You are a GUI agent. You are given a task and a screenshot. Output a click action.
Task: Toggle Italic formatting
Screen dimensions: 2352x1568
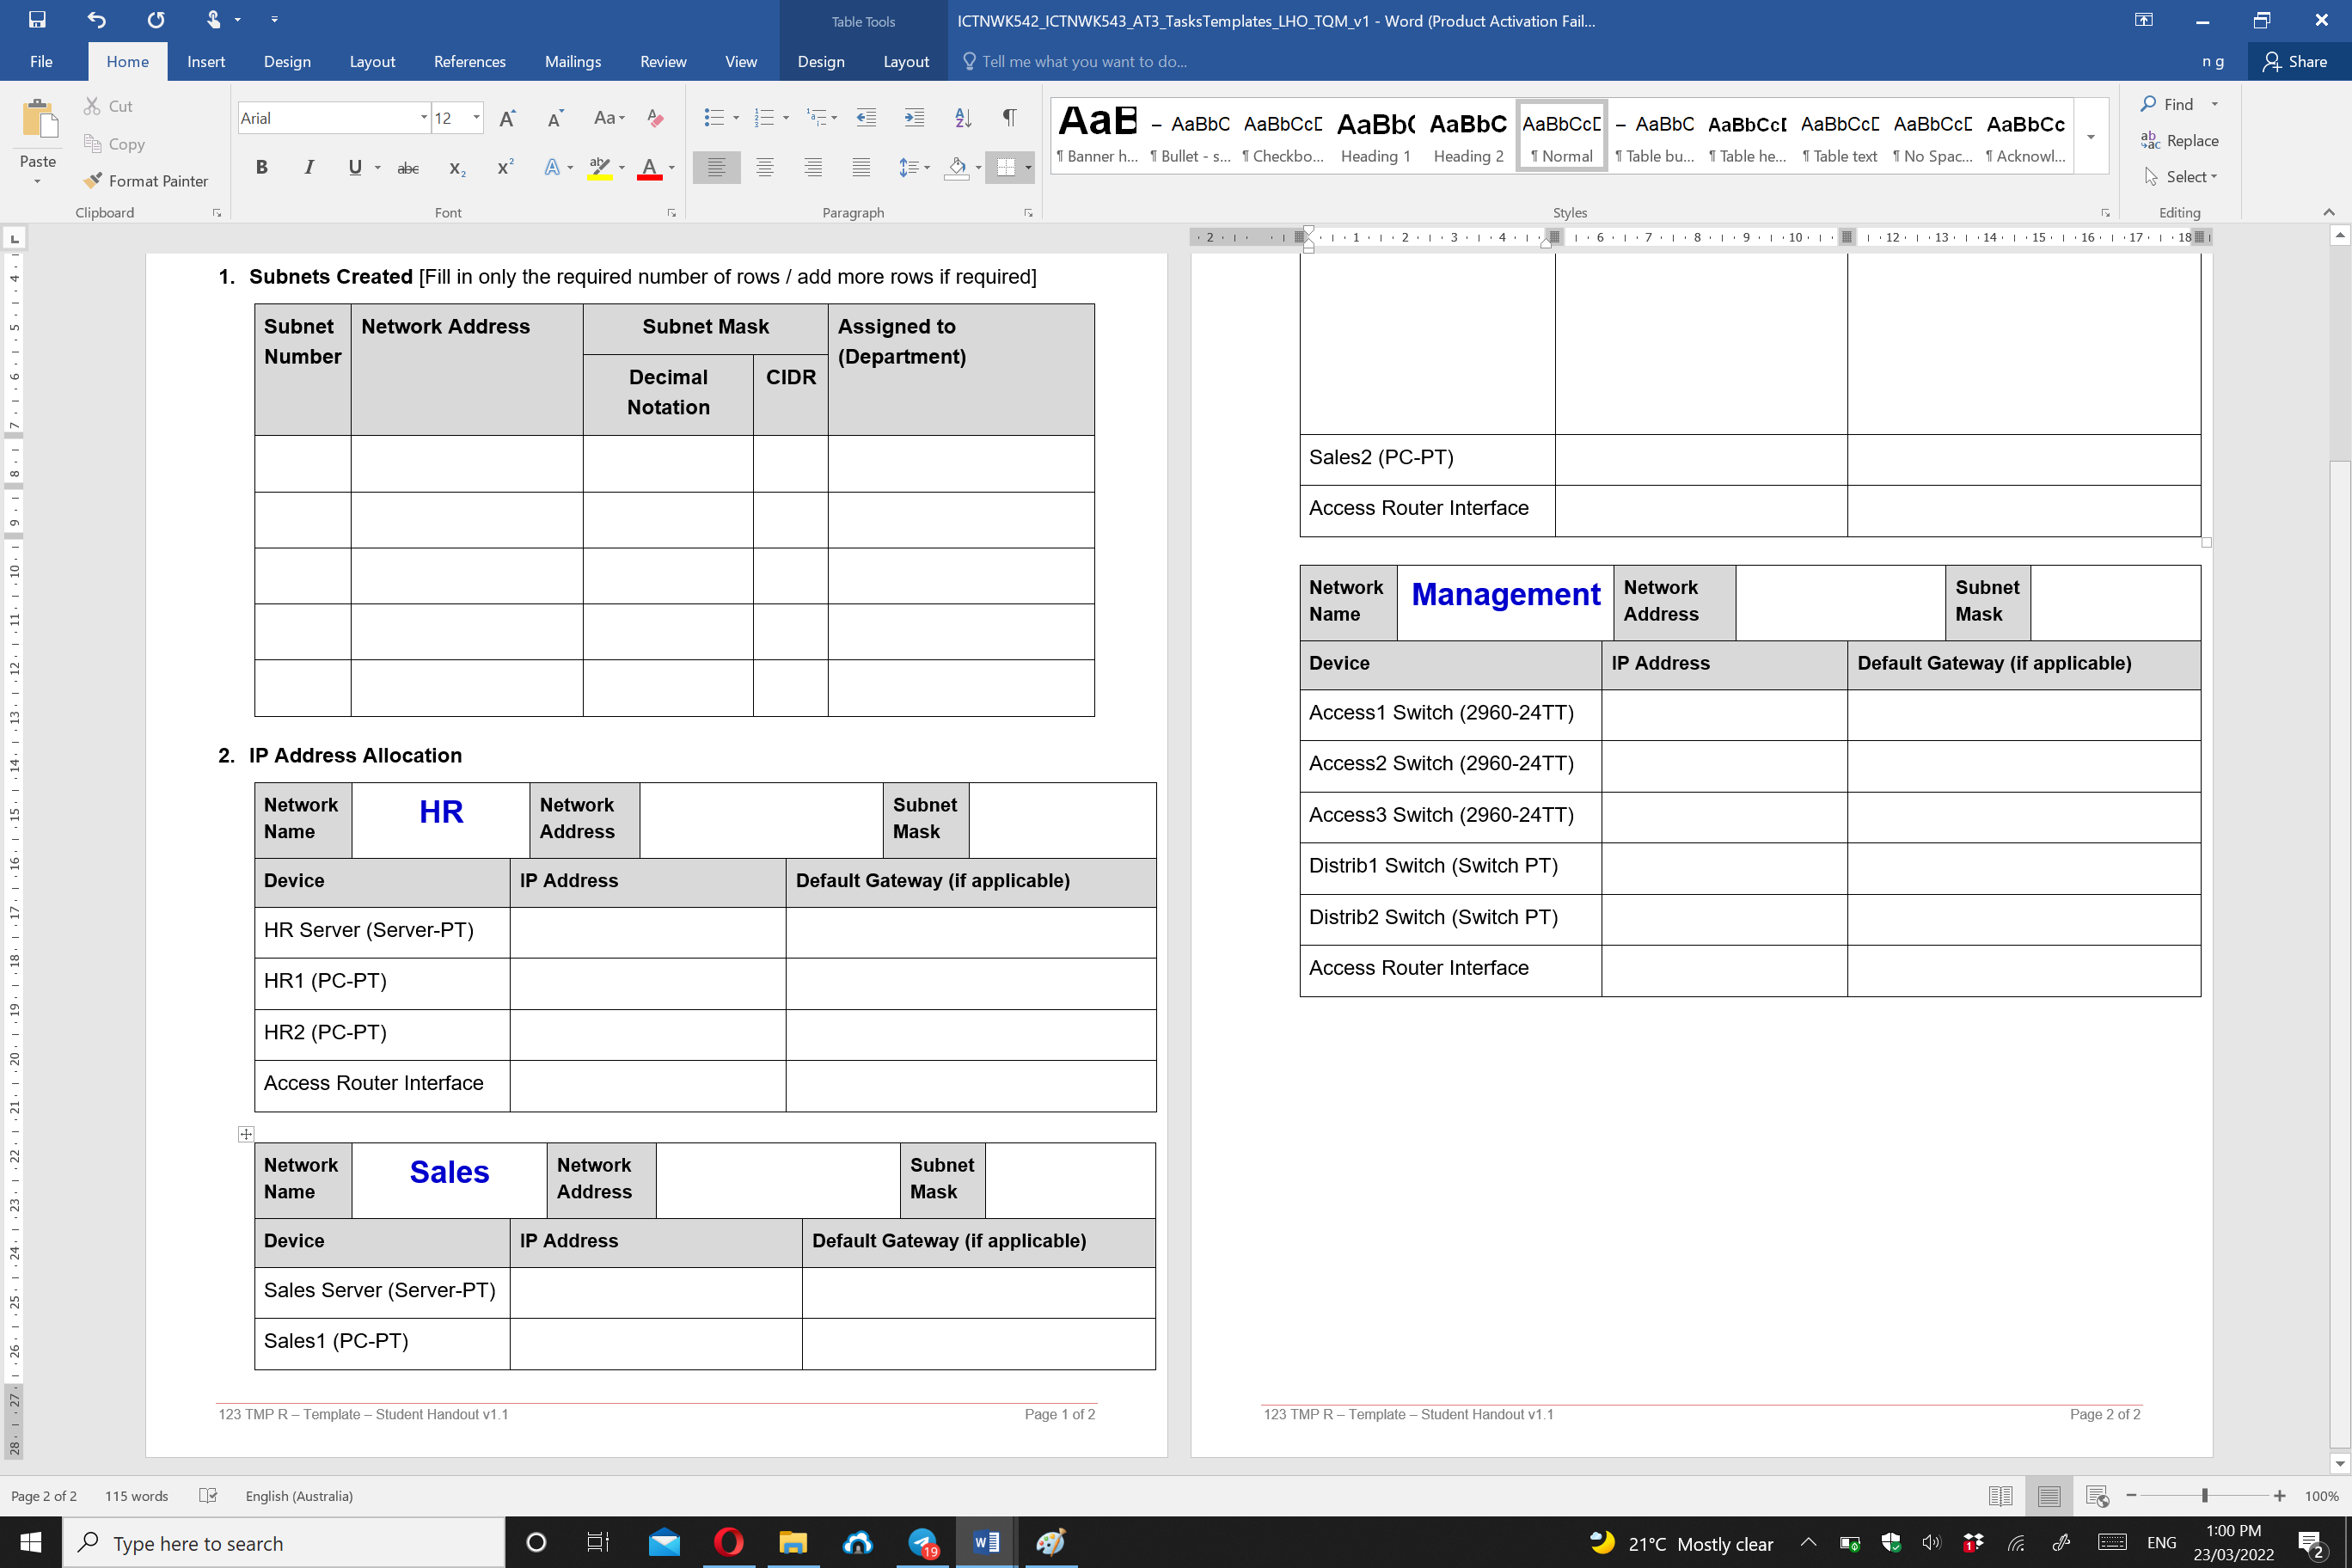(x=309, y=168)
